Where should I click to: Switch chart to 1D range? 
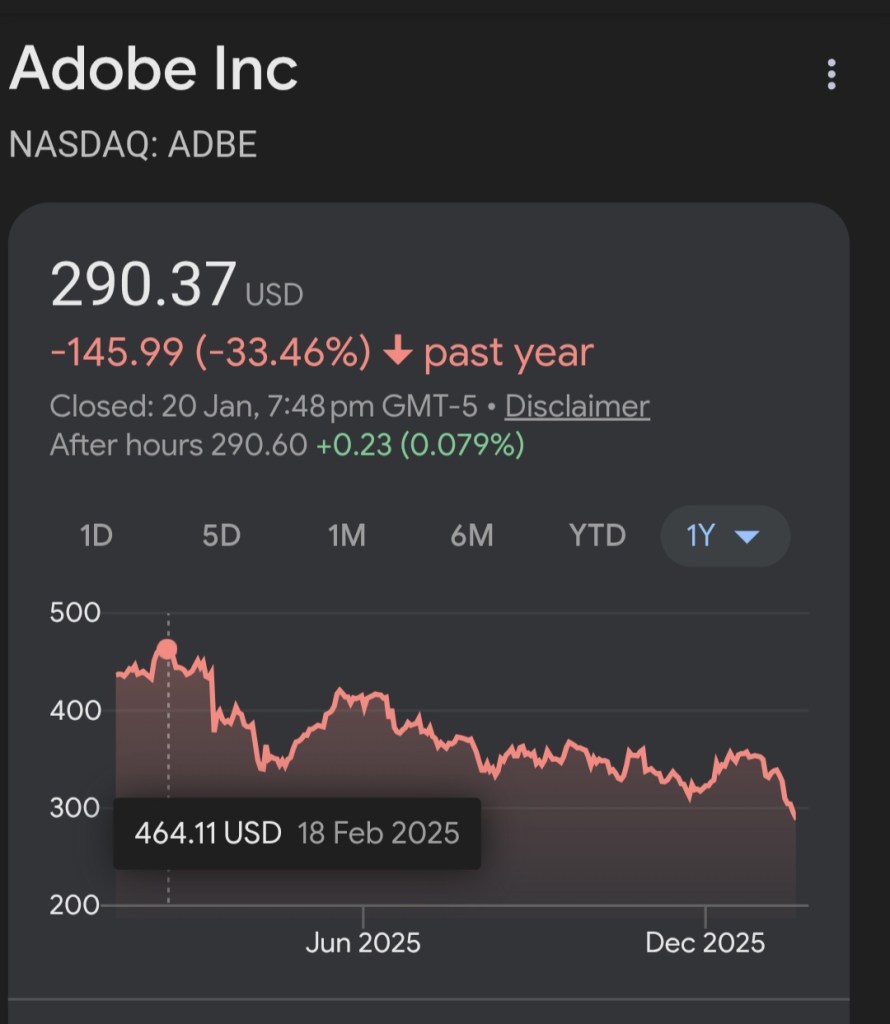(96, 536)
